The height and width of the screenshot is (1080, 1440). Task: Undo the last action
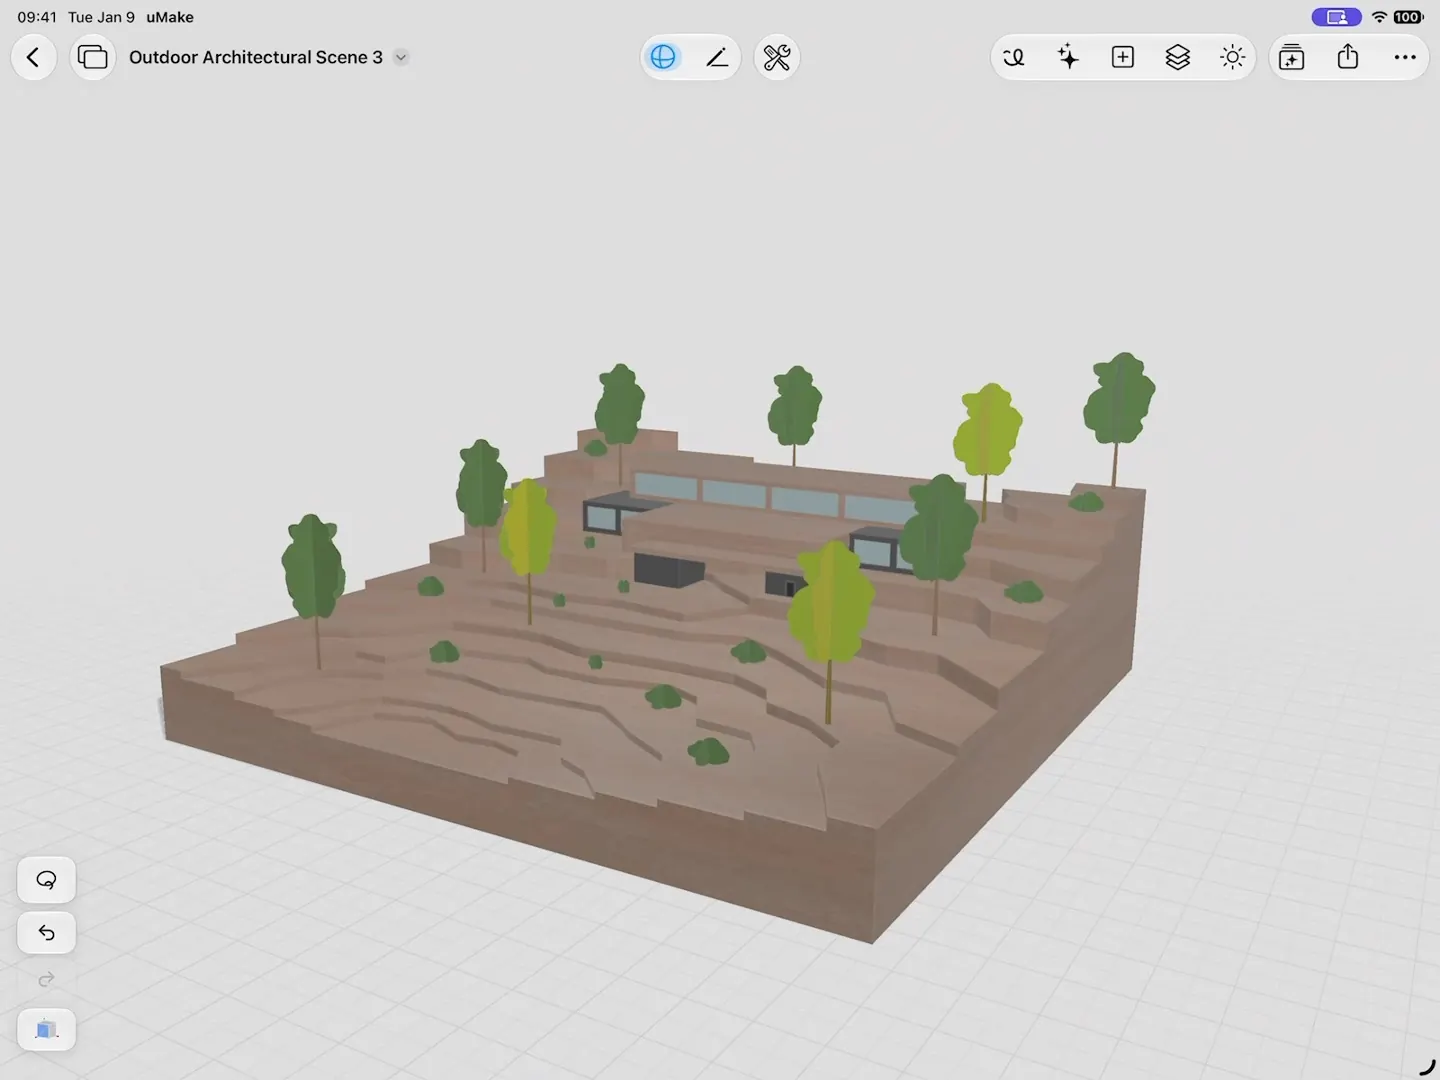tap(47, 933)
